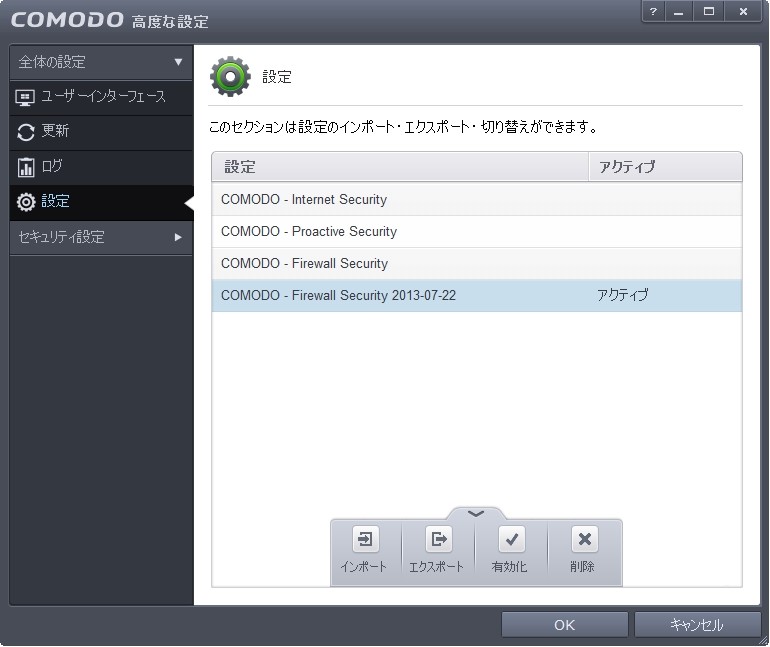Viewport: 770px width, 647px height.
Task: Select COMODO - Firewall Security row
Action: (476, 264)
